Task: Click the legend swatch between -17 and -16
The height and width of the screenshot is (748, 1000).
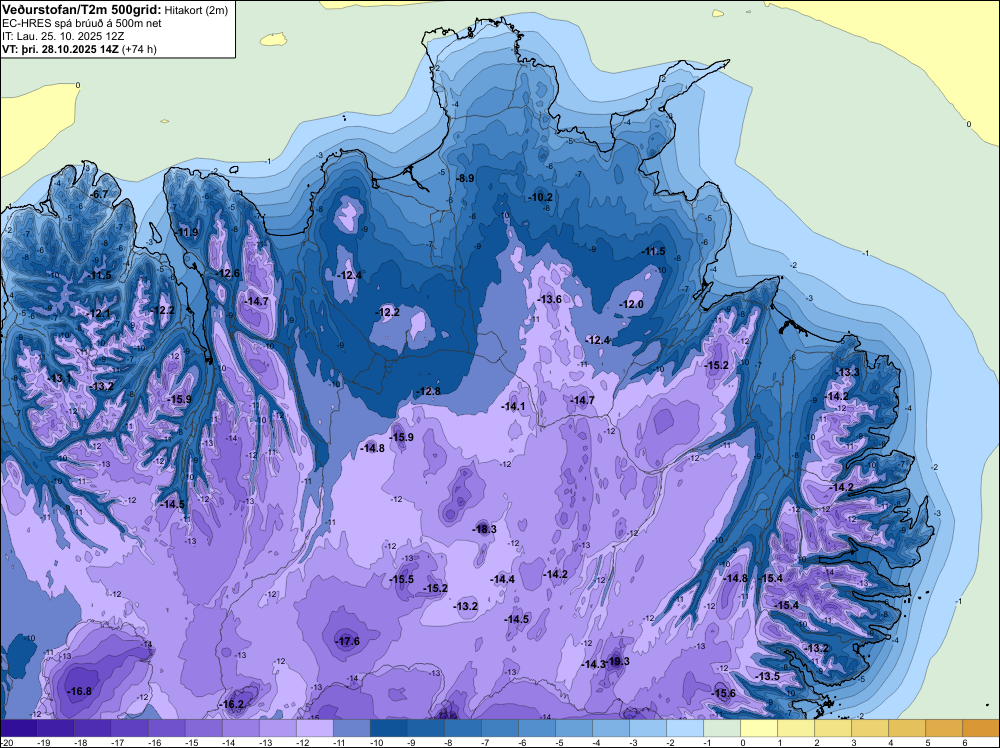Action: (x=130, y=728)
